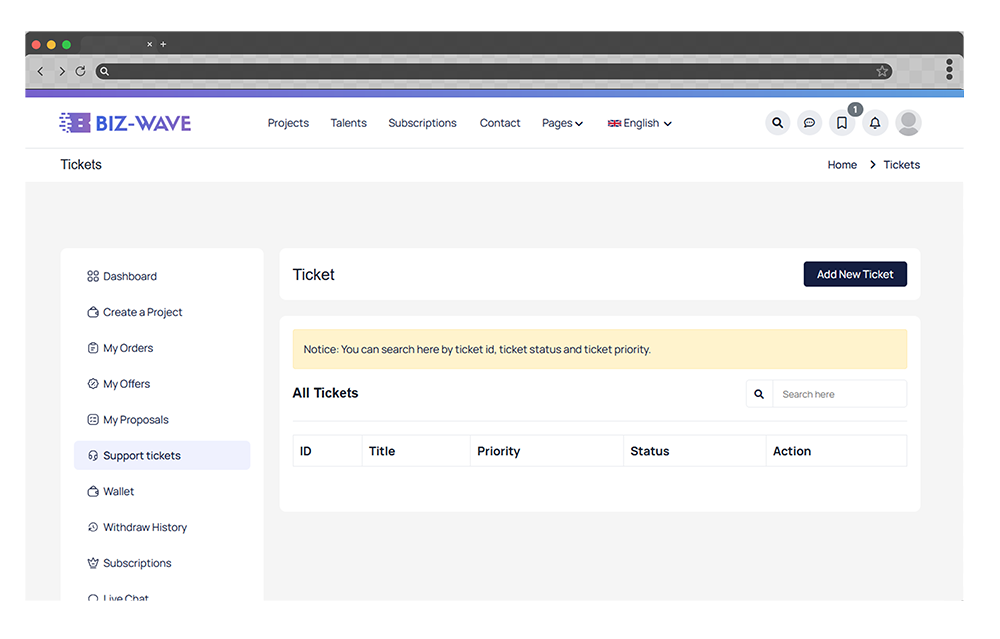
Task: Click the search magnifier icon in header
Action: point(777,123)
